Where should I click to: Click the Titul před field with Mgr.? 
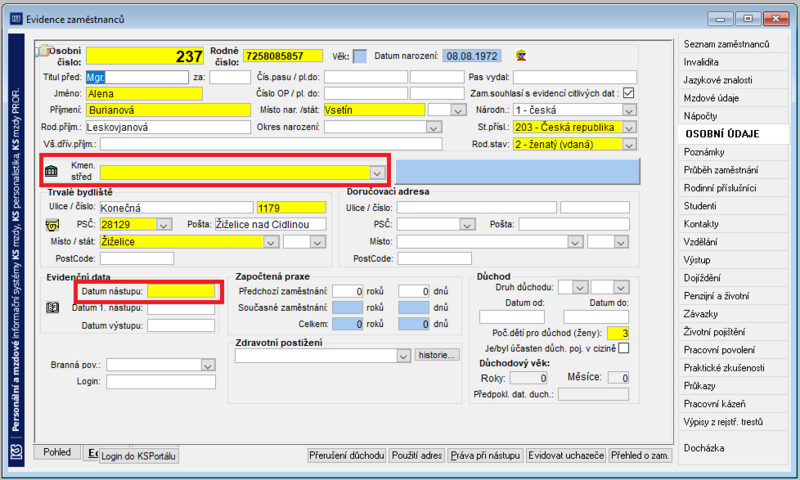(137, 77)
